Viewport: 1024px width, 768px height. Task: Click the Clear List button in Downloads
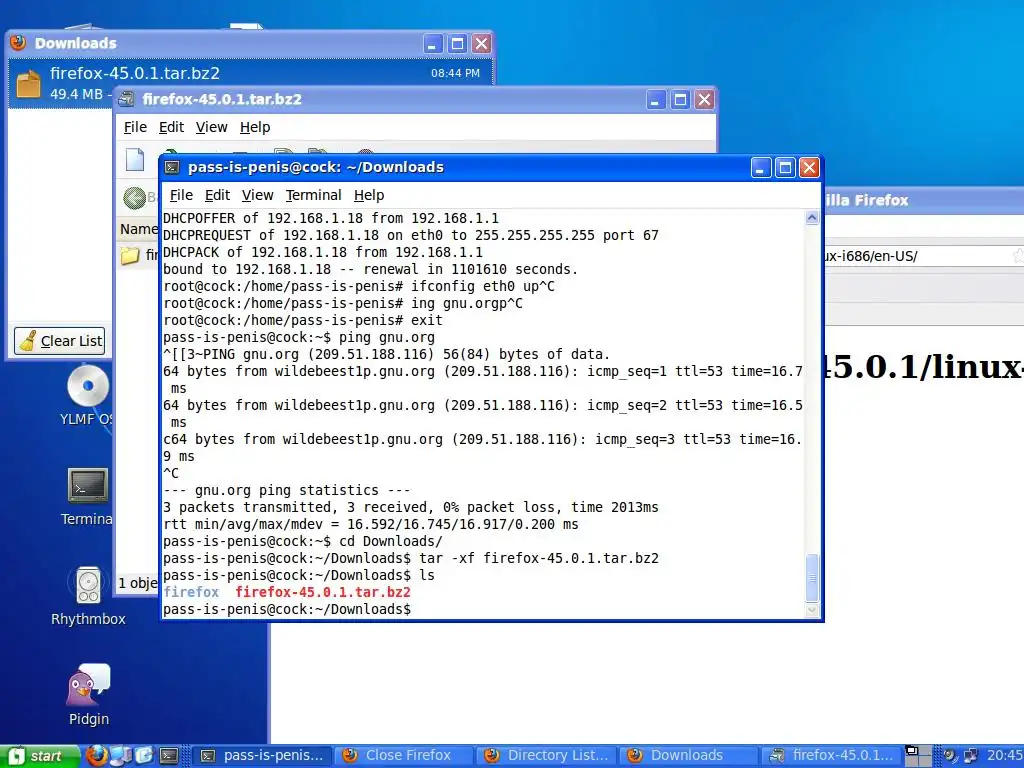59,341
